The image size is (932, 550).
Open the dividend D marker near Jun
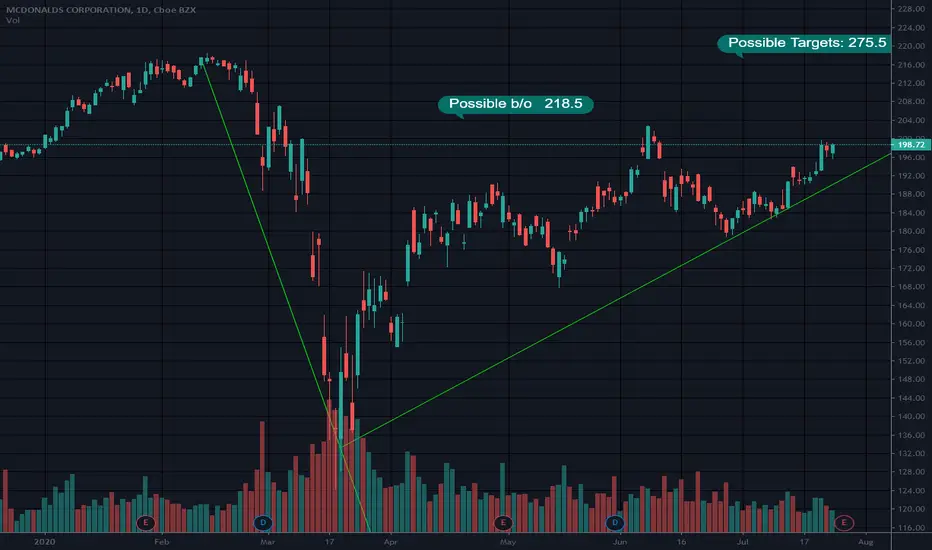[x=615, y=523]
